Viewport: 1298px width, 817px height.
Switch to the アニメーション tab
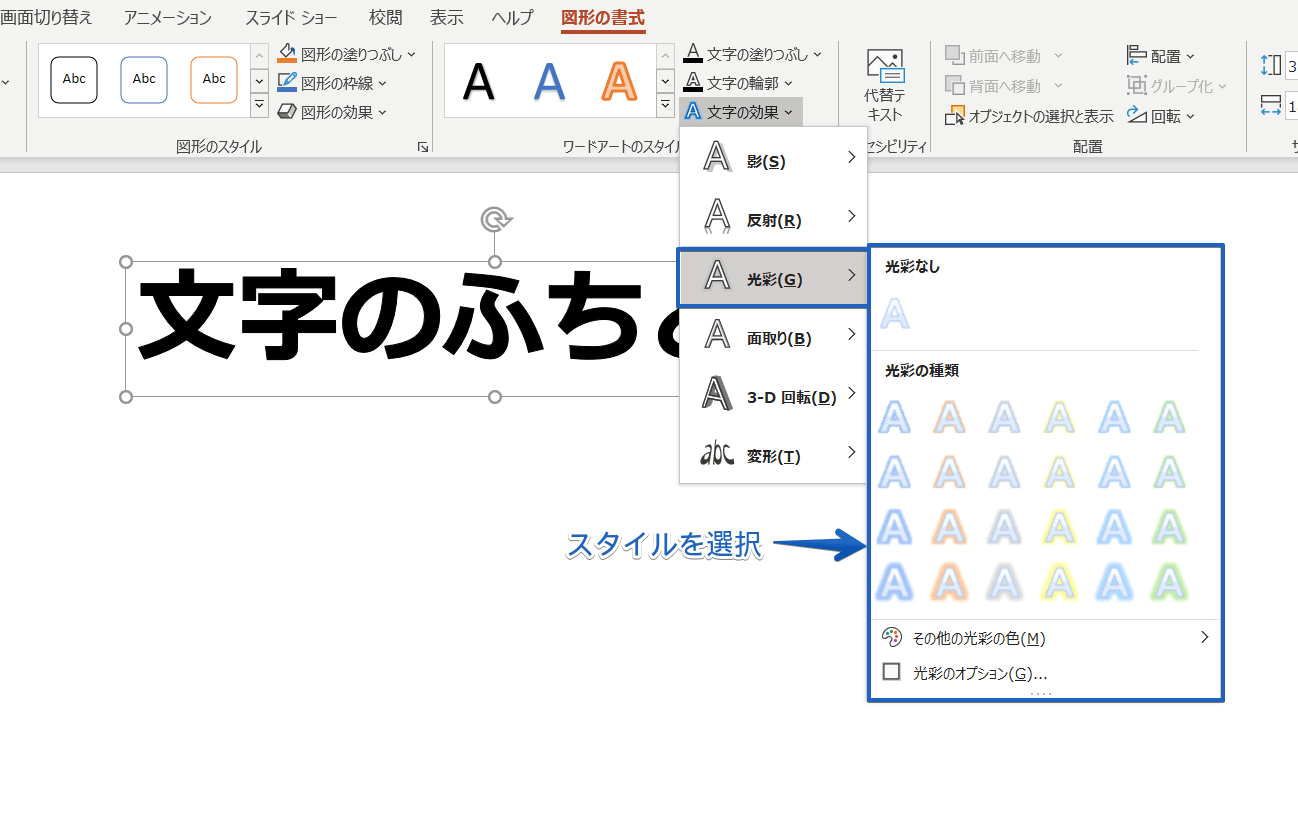[168, 18]
